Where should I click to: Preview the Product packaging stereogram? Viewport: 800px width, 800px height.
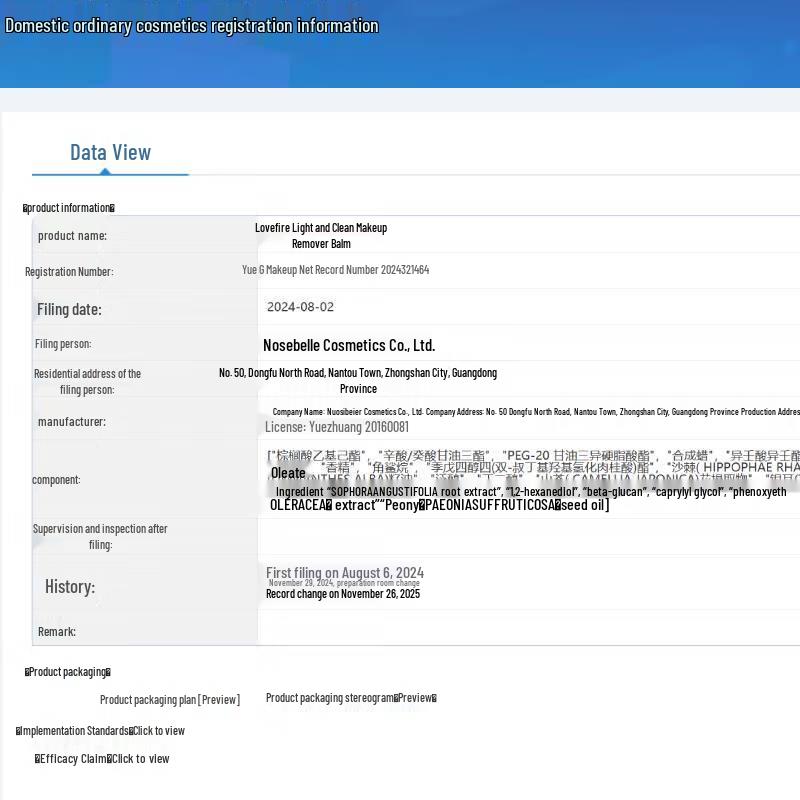pyautogui.click(x=351, y=698)
